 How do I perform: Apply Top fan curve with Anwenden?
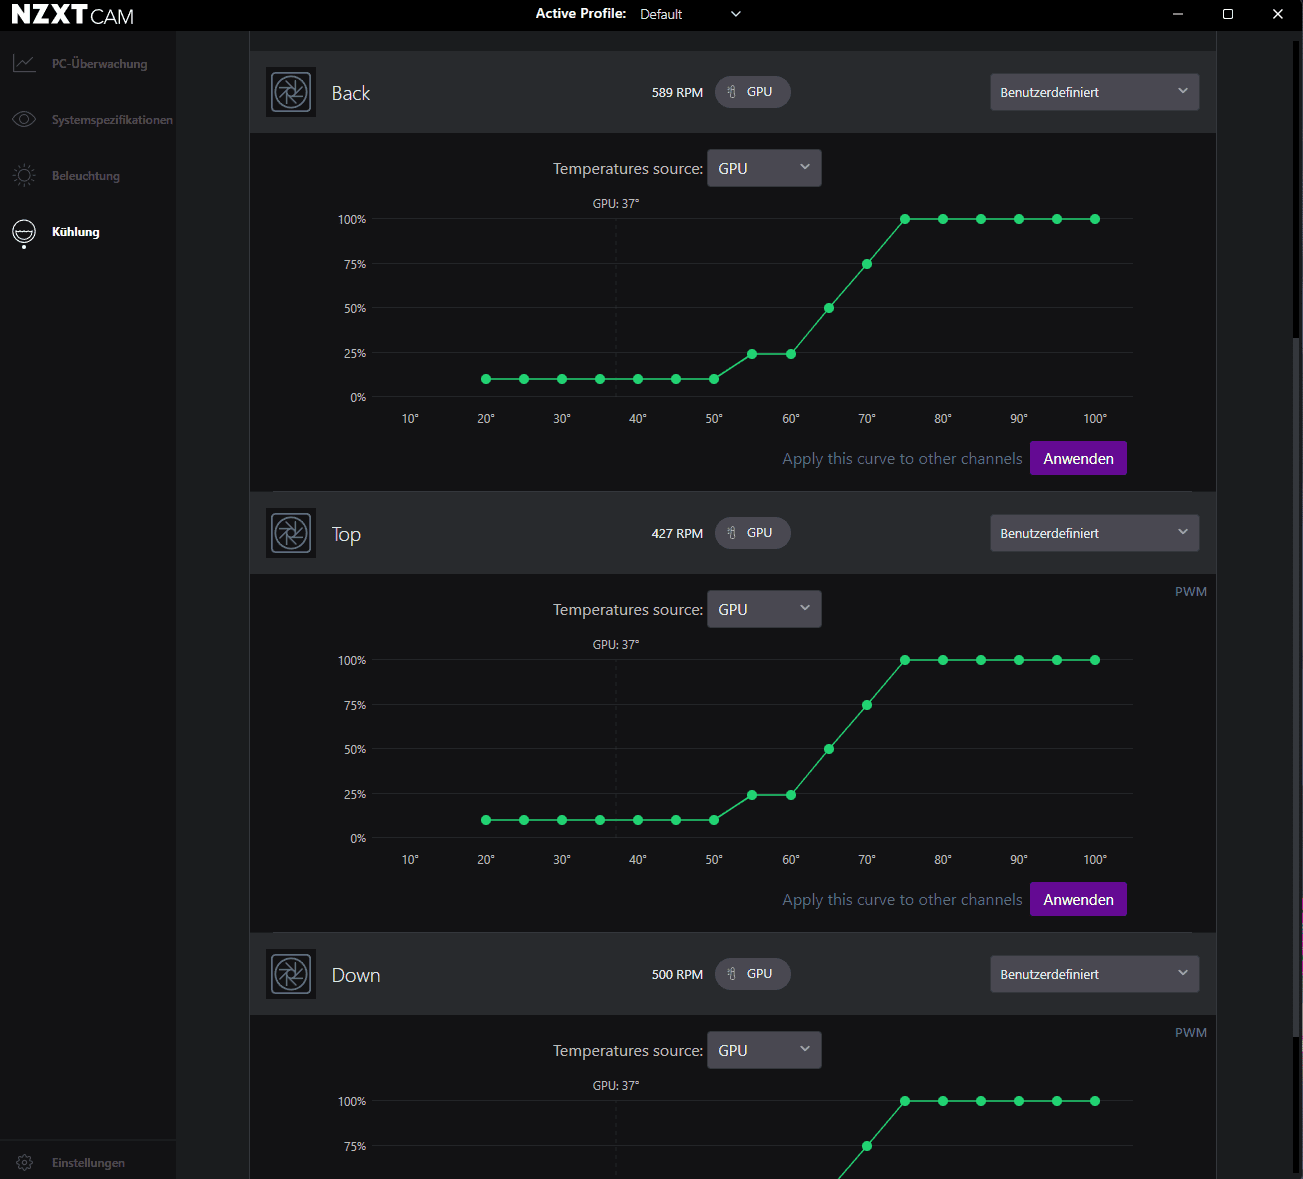[x=1078, y=899]
